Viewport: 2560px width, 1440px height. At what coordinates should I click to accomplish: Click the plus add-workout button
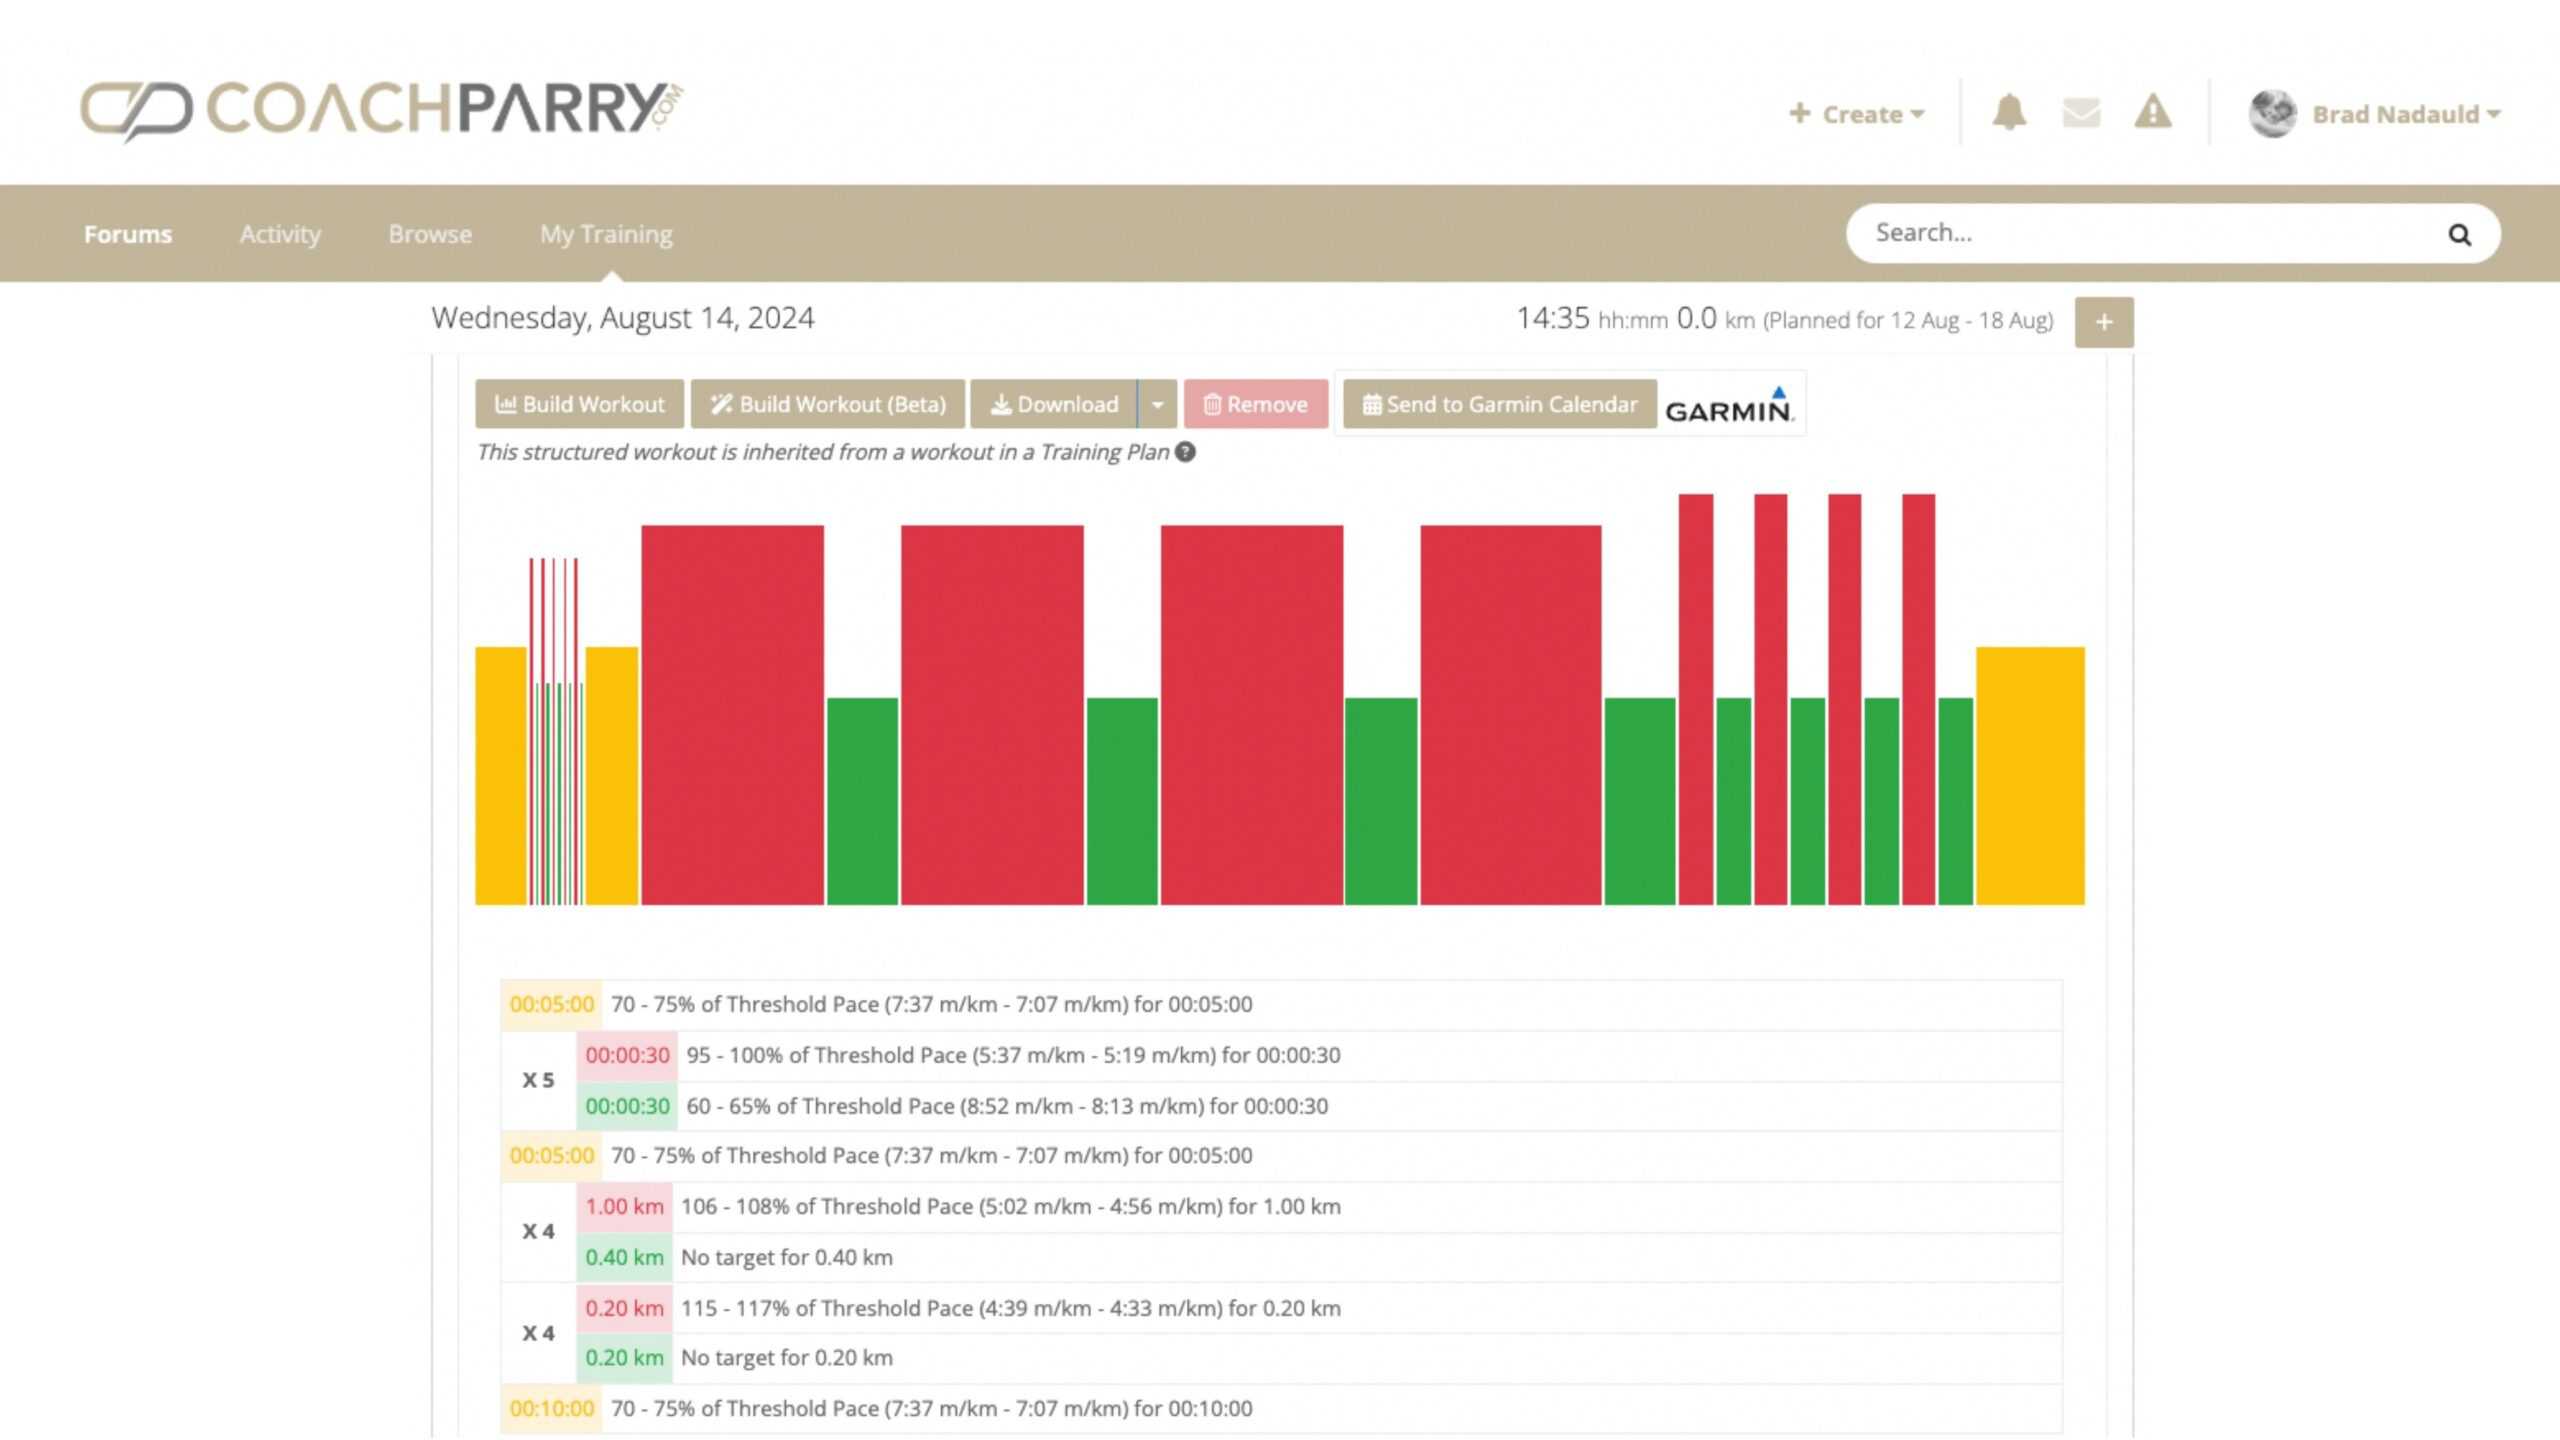pyautogui.click(x=2103, y=322)
